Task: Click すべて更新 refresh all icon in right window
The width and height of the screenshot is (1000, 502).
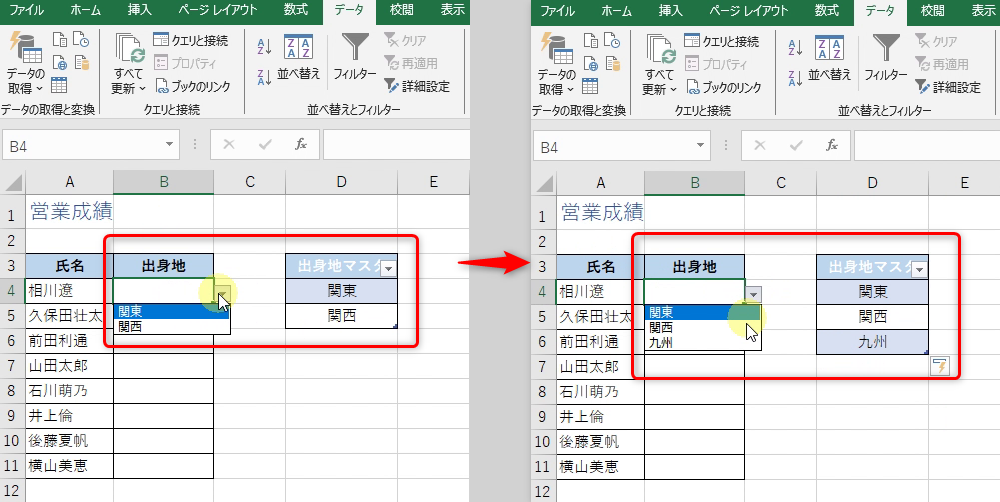Action: [x=659, y=60]
